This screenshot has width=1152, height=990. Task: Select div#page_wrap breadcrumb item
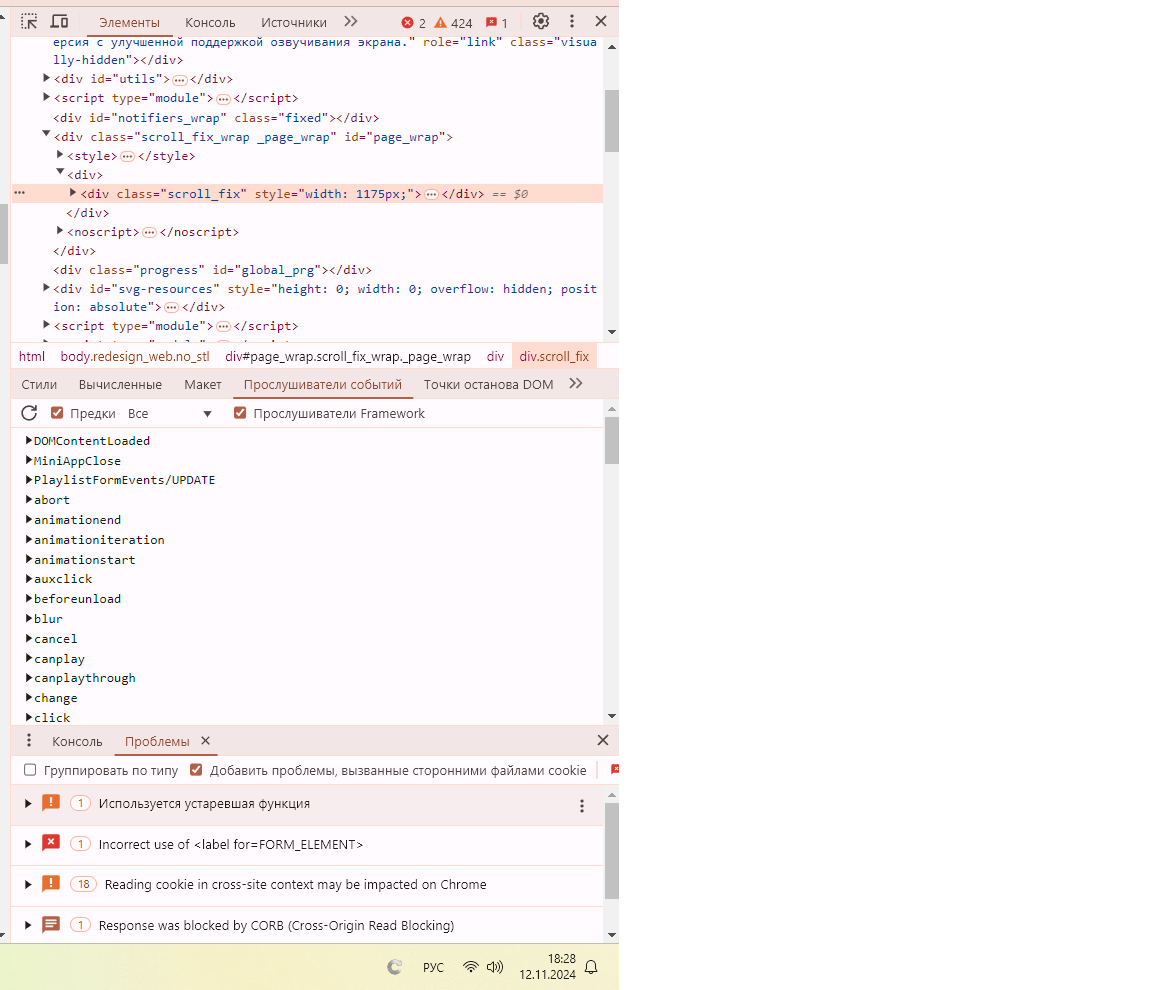[348, 356]
